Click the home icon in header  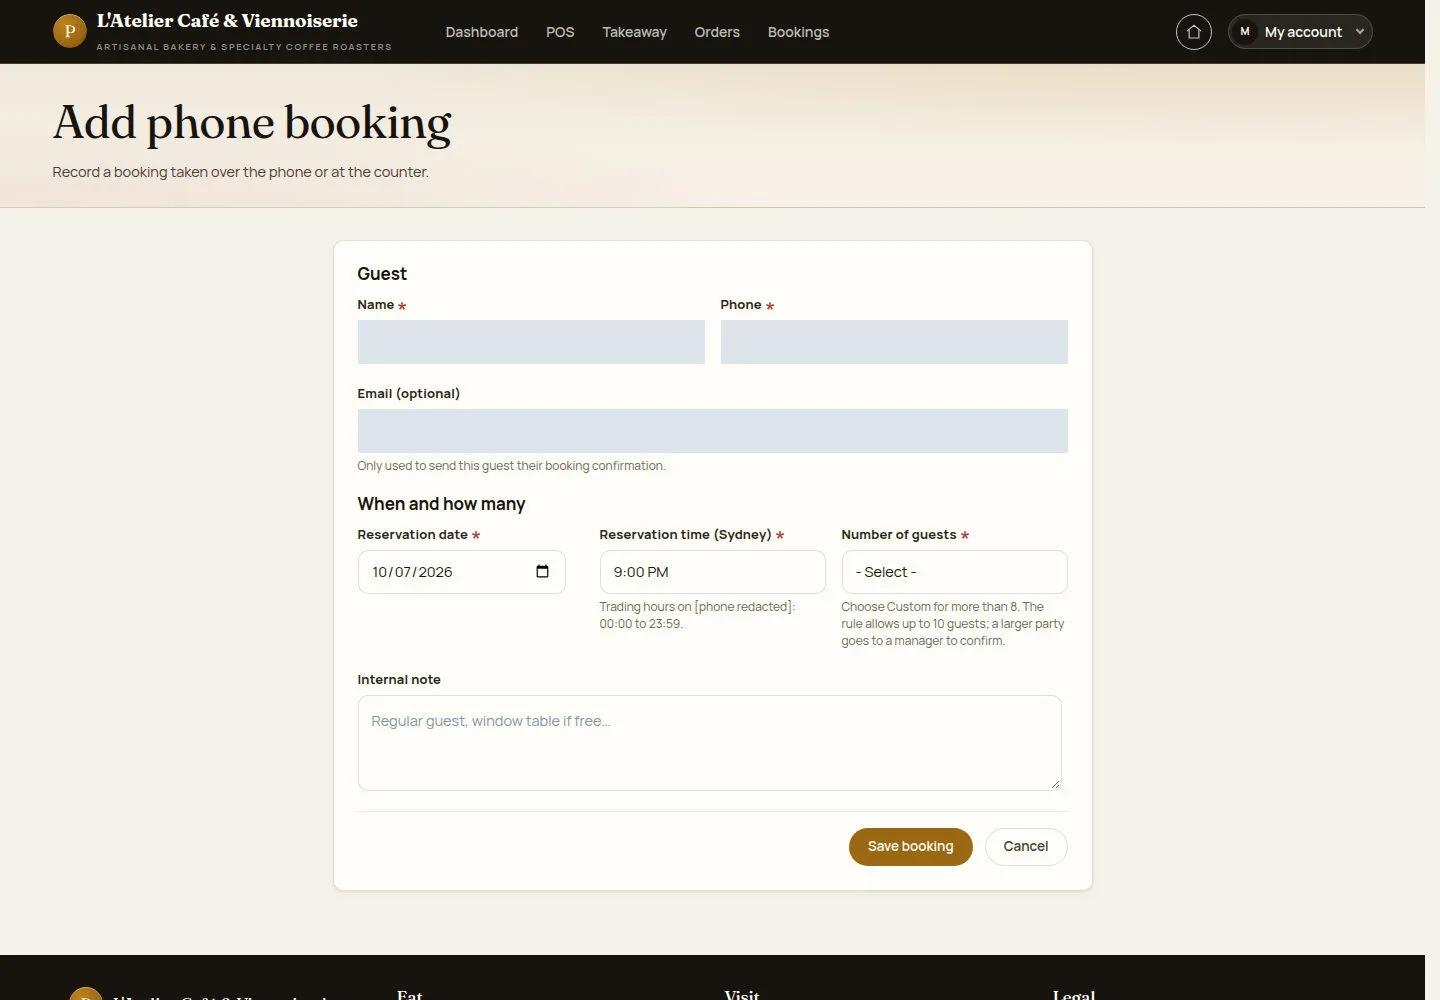(1193, 32)
